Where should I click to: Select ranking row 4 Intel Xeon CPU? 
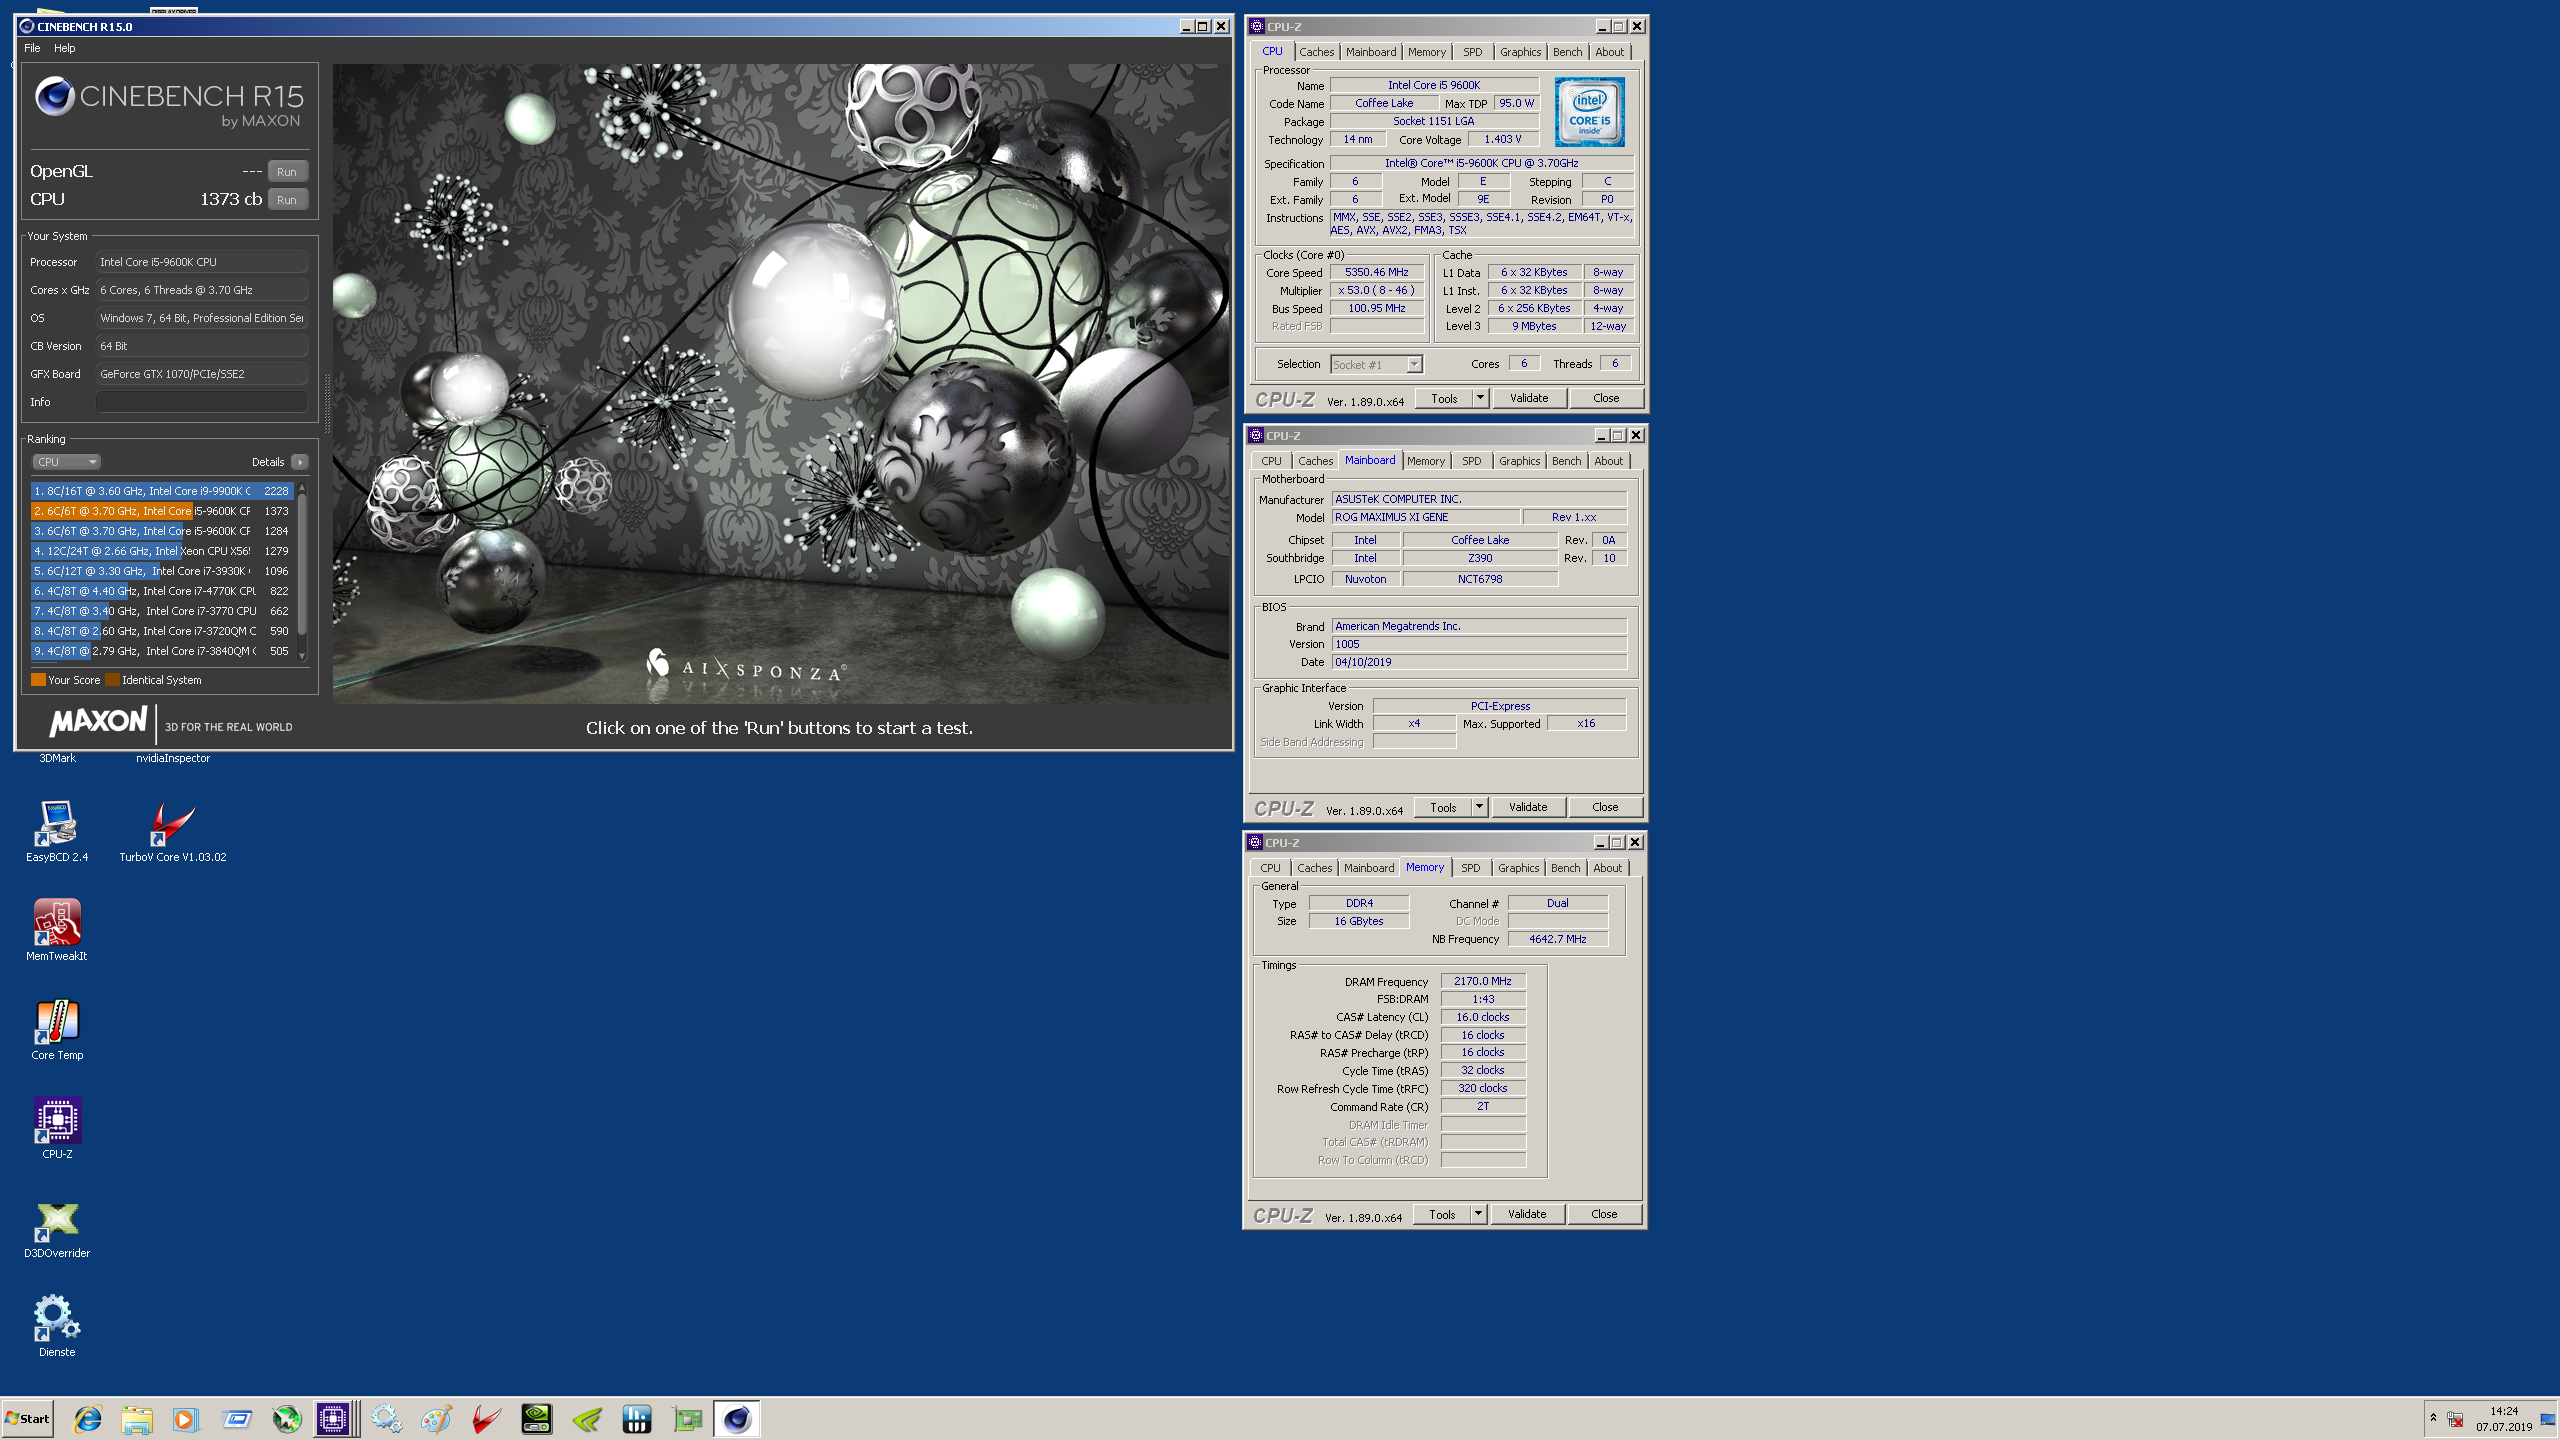pyautogui.click(x=162, y=551)
